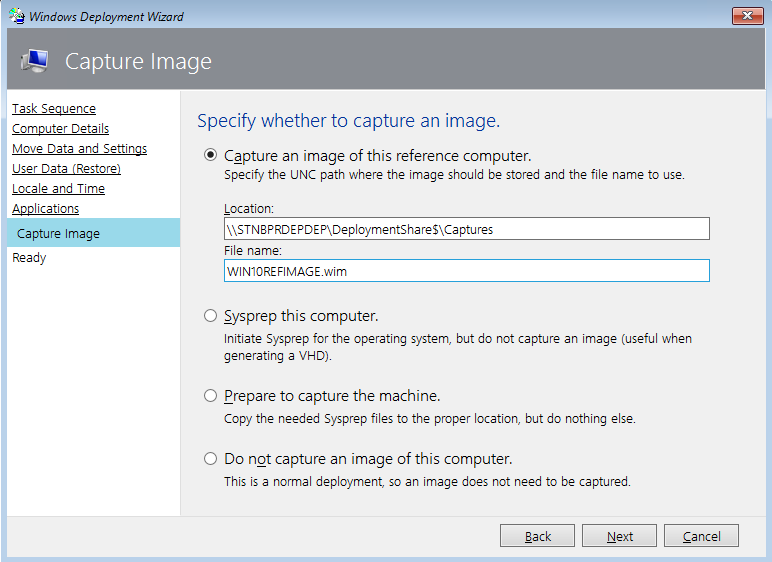Cancel the deployment wizard
Screen dimensions: 772x562
click(x=701, y=536)
